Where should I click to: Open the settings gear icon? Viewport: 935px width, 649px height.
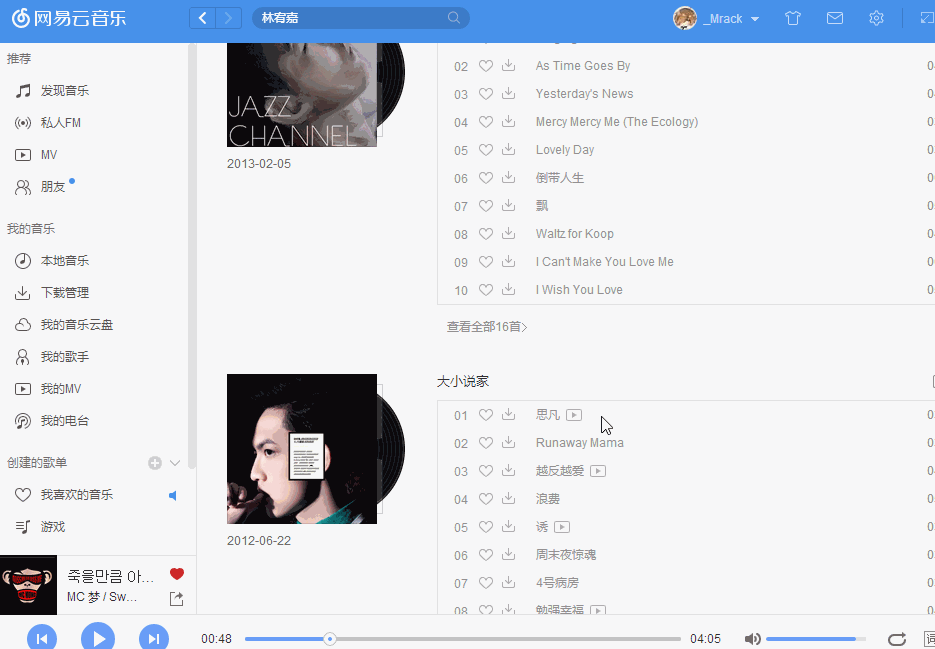[876, 18]
